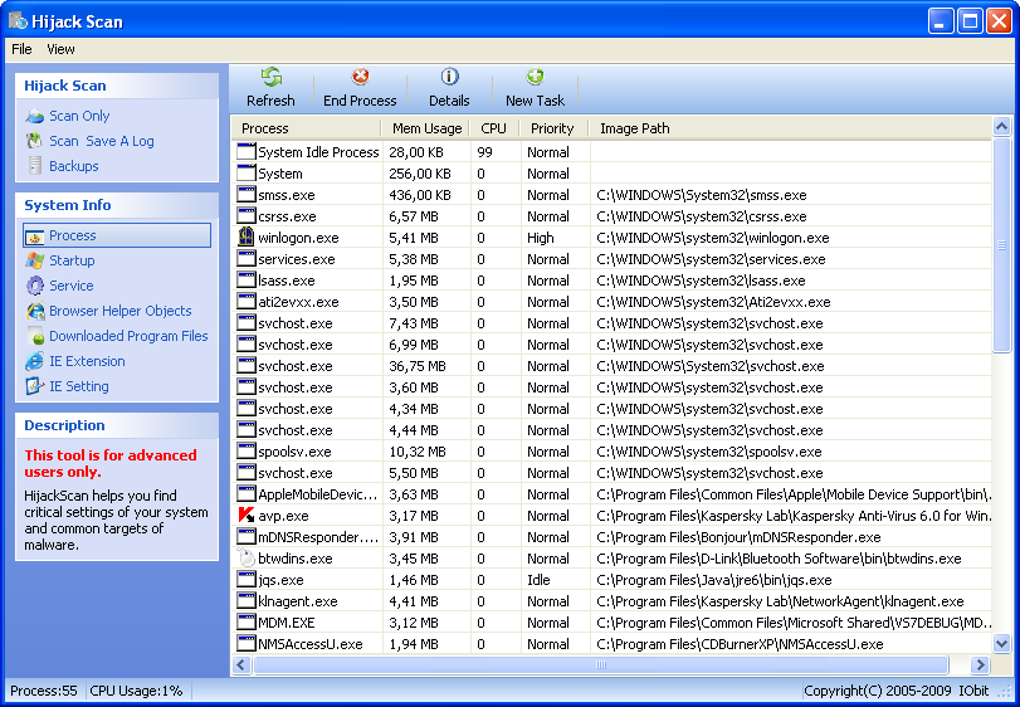
Task: Click the 36,75 MB memory value
Action: [417, 366]
